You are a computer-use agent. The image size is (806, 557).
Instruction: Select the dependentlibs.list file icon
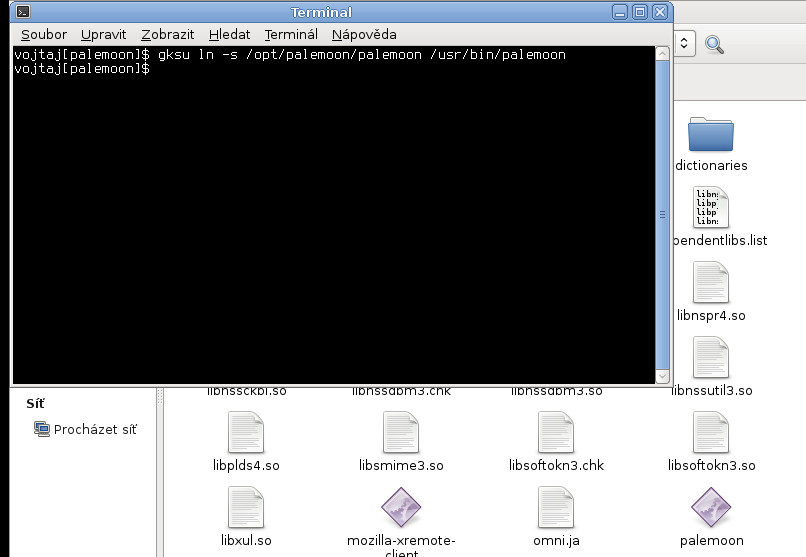[710, 207]
